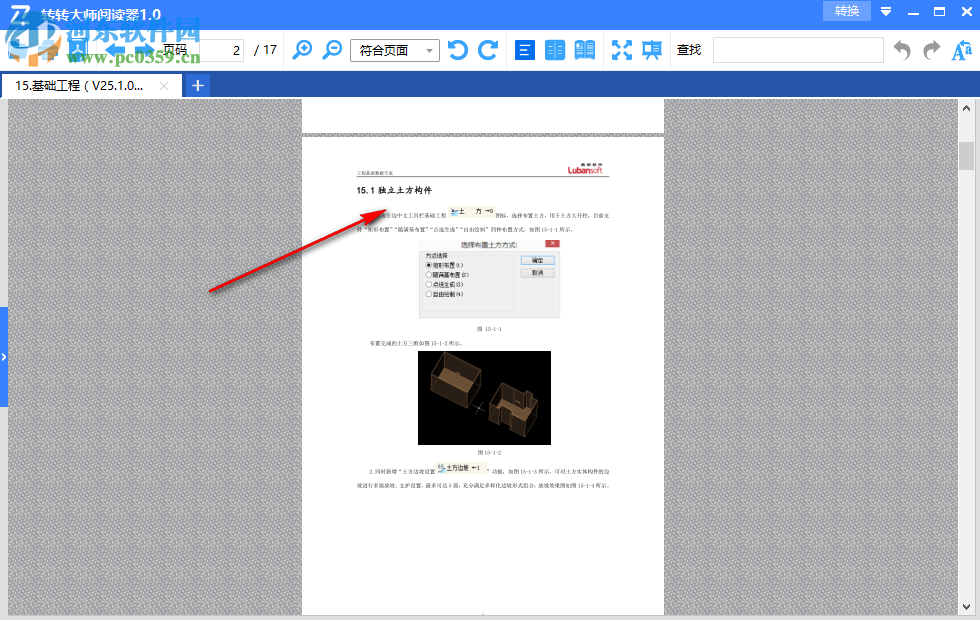Screen dimensions: 980x620
Task: Find next search result arrow
Action: point(932,50)
